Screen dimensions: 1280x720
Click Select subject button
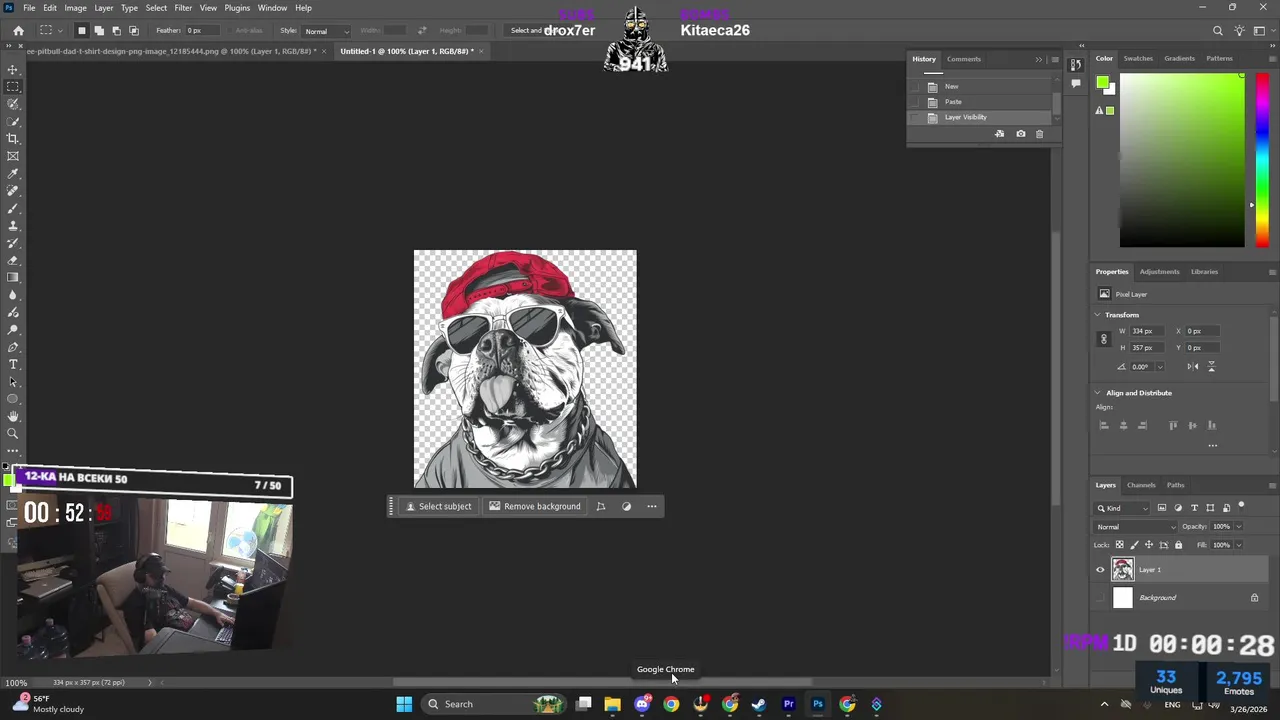coord(438,506)
